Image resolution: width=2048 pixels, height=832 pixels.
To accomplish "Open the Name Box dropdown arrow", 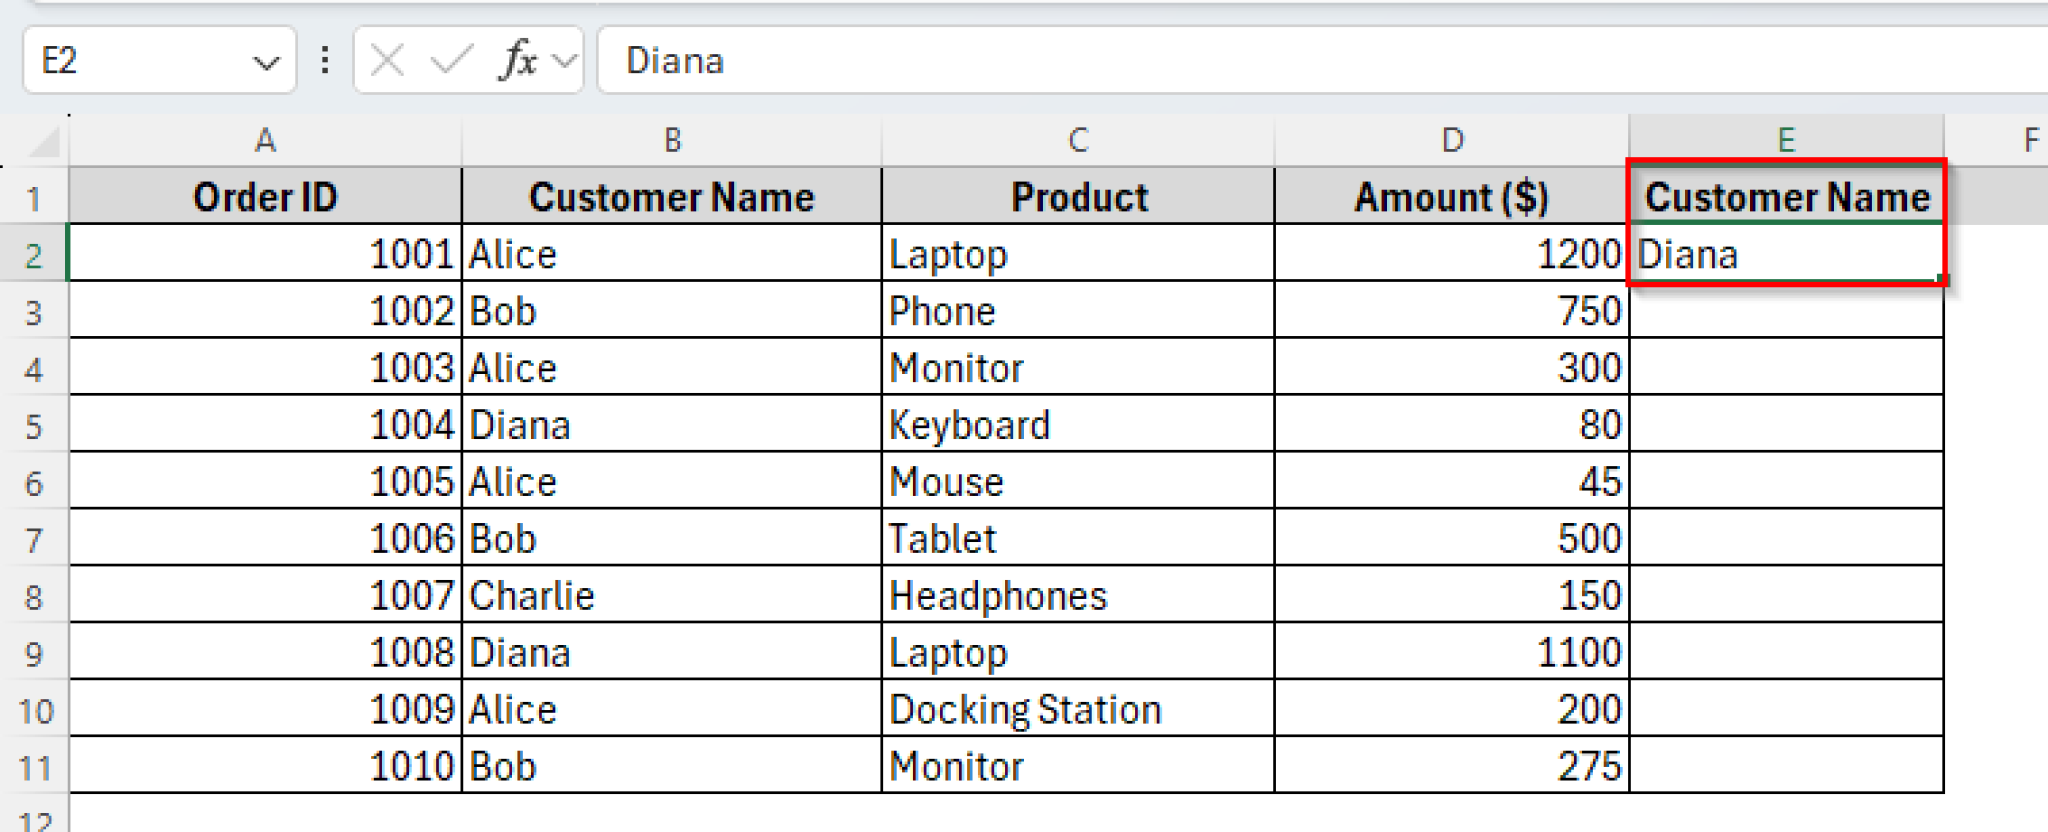I will point(264,62).
